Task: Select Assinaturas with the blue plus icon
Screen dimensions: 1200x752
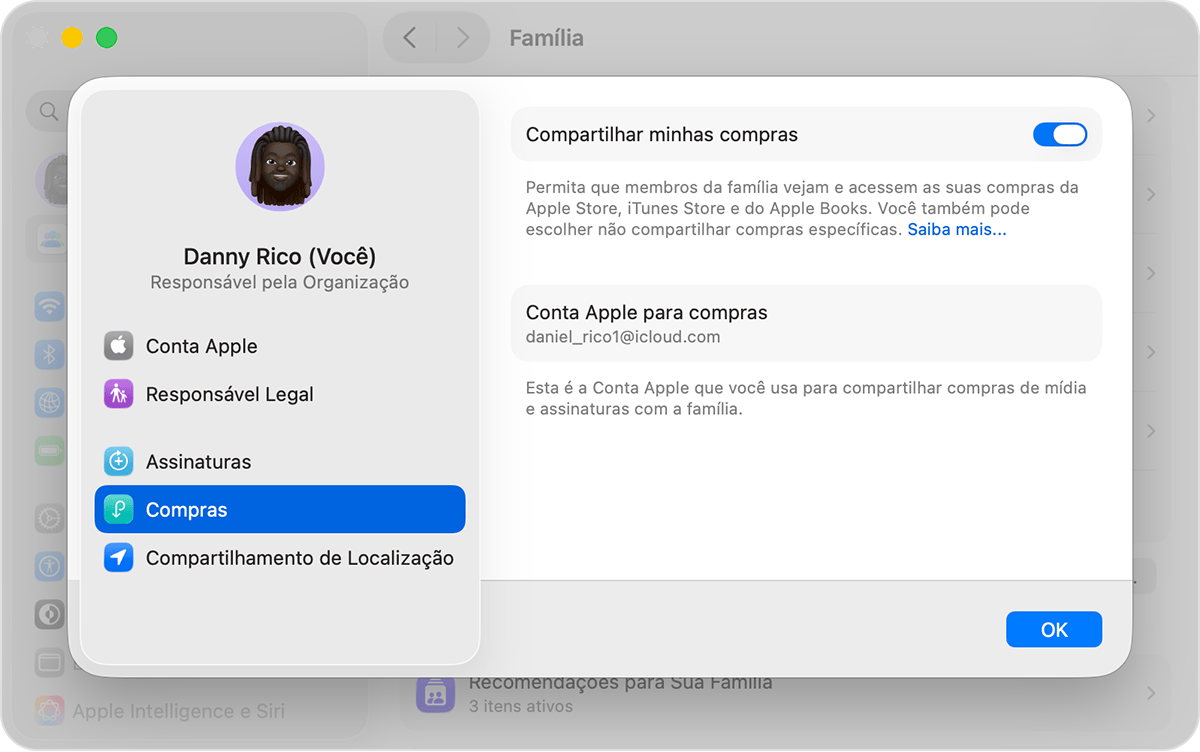Action: coord(118,461)
